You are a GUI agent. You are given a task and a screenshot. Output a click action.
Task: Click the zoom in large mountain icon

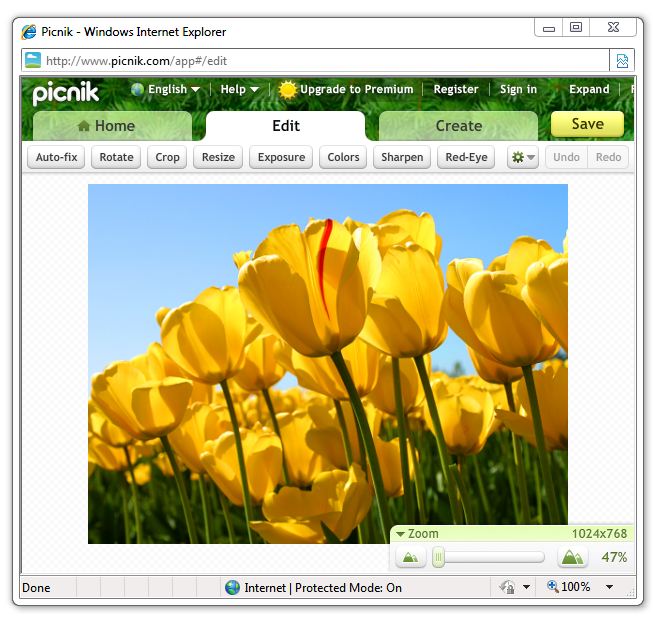coord(572,558)
